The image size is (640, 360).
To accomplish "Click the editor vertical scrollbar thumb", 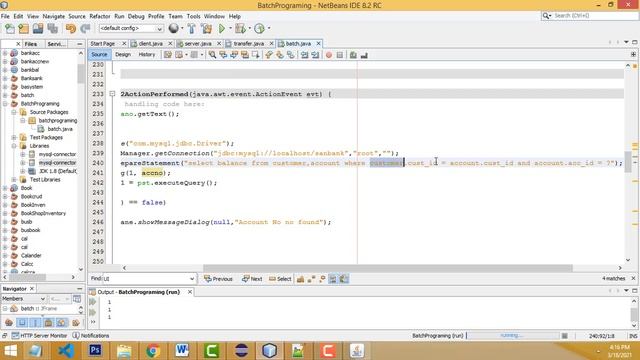I will click(x=628, y=162).
